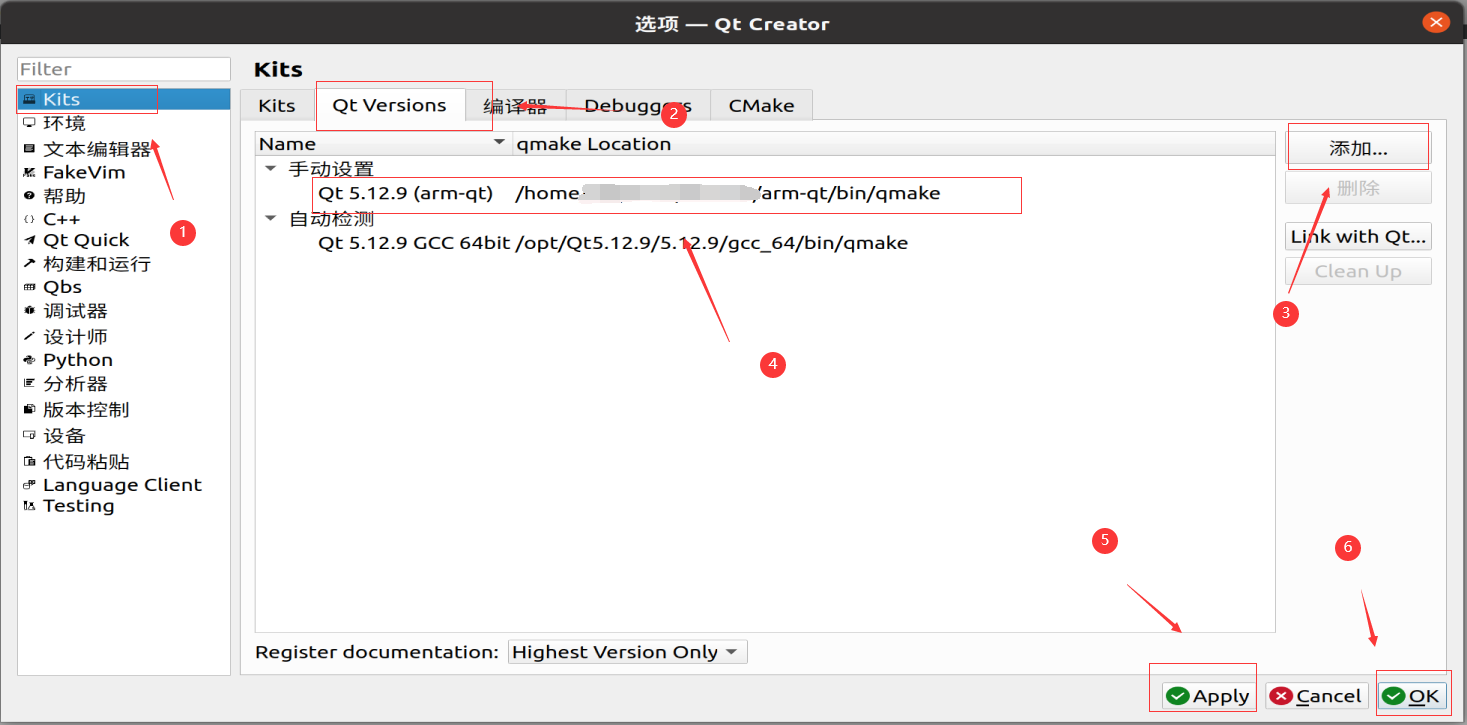Click the 删除 button
1467x725 pixels.
tap(1358, 188)
